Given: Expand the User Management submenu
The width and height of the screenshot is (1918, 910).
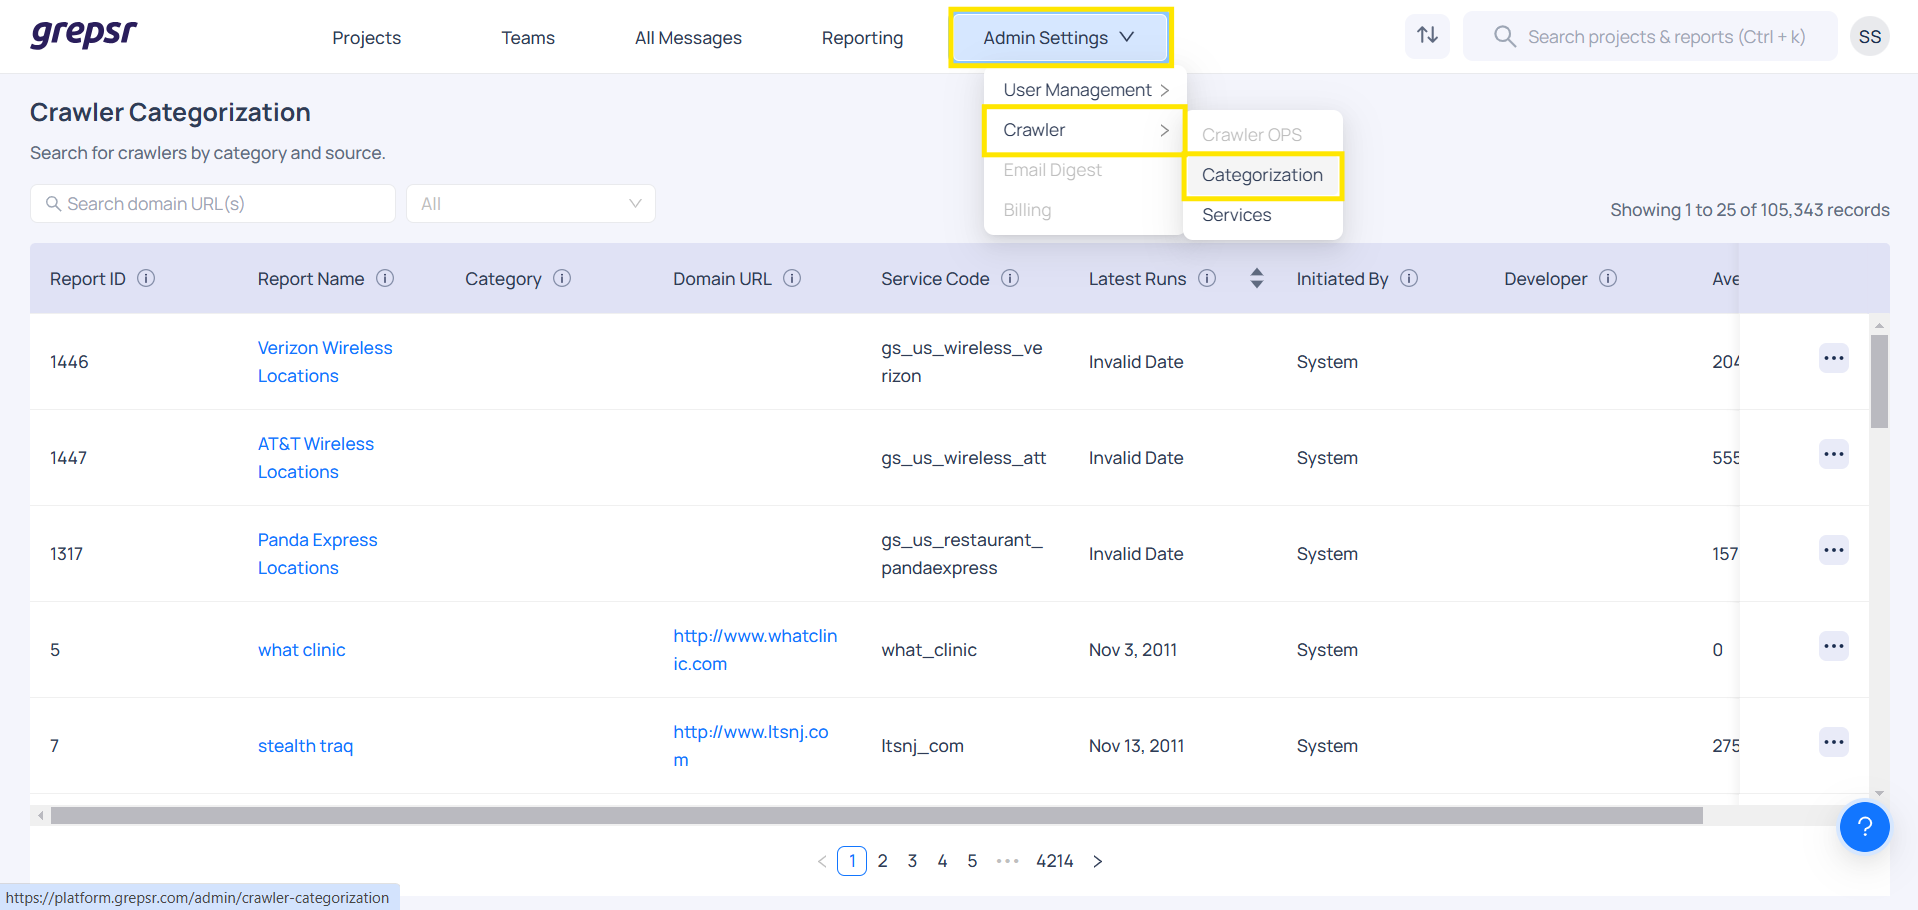Looking at the screenshot, I should click(x=1085, y=90).
